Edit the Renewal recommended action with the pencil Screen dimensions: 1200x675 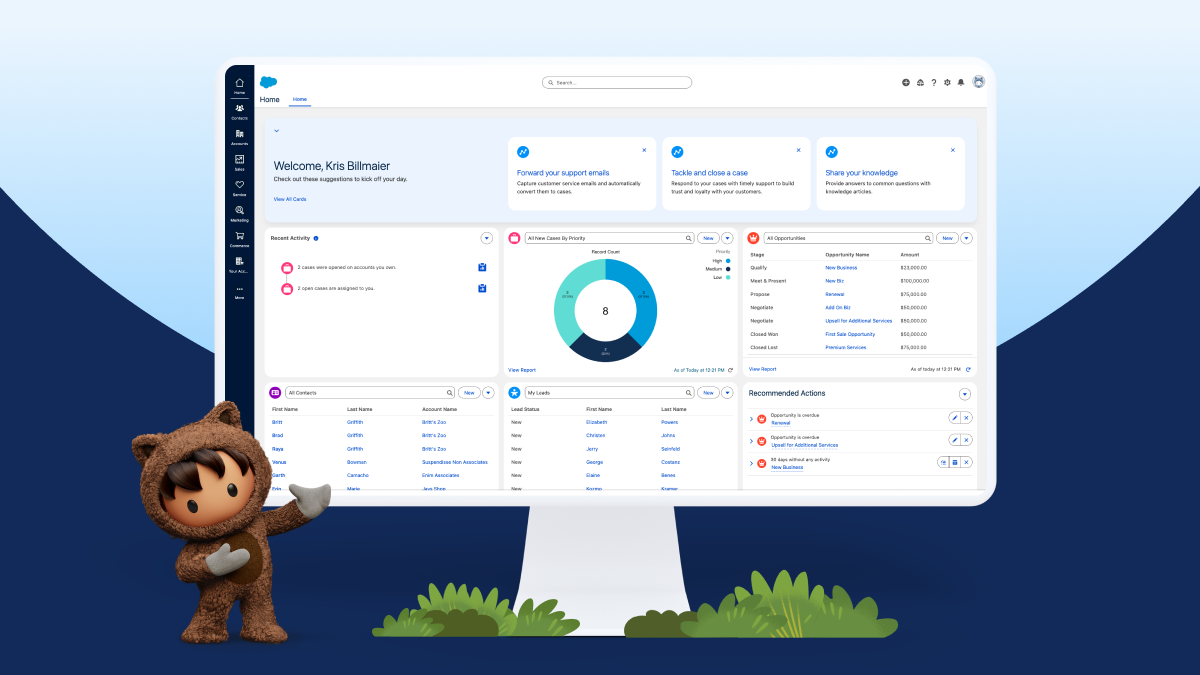coord(955,418)
